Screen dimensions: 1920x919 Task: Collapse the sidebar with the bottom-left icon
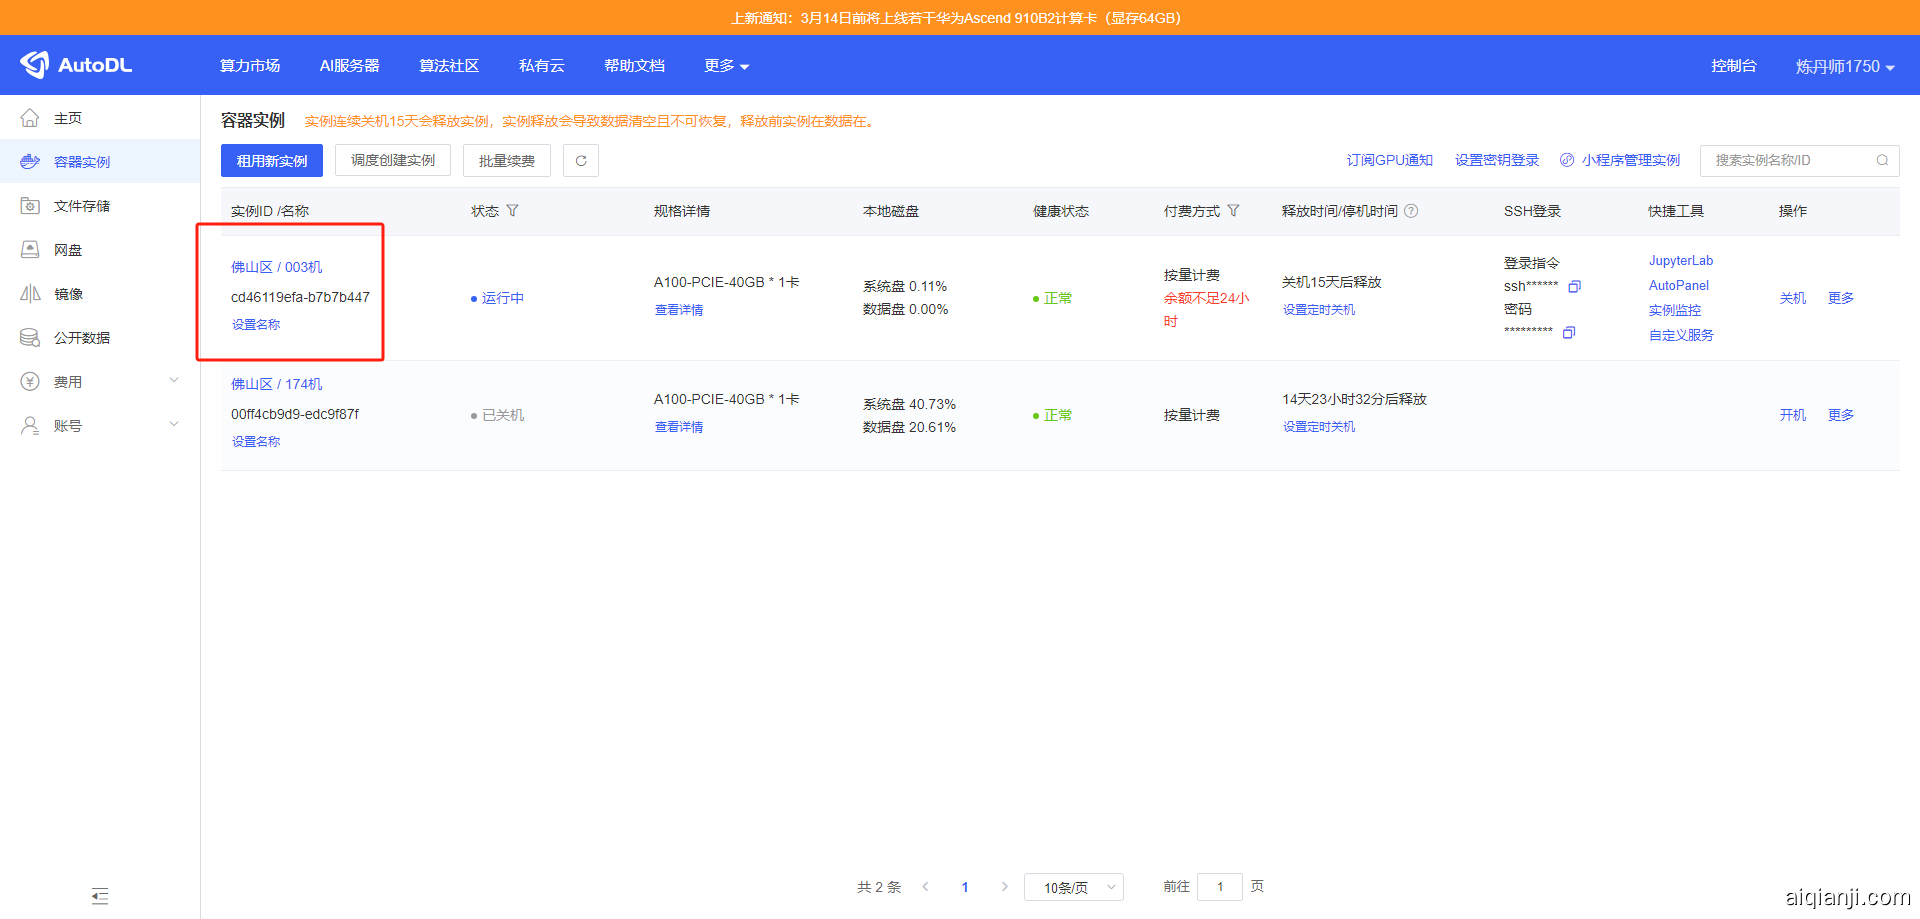point(99,897)
